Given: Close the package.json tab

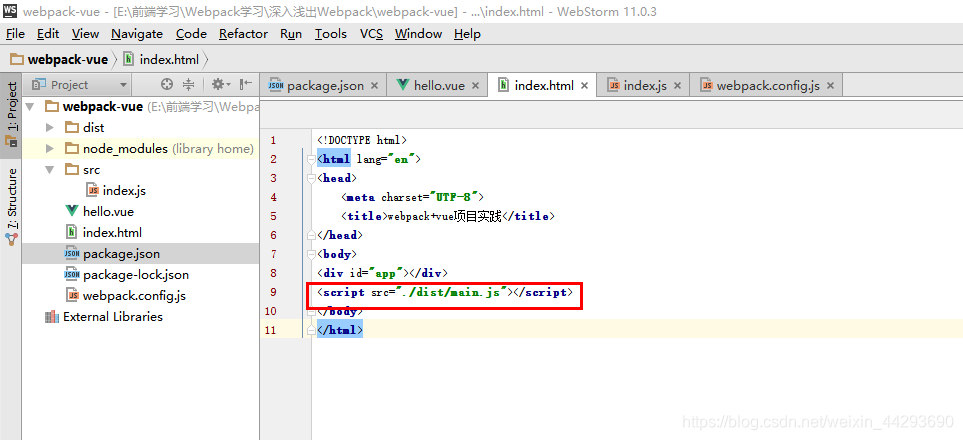Looking at the screenshot, I should 375,86.
